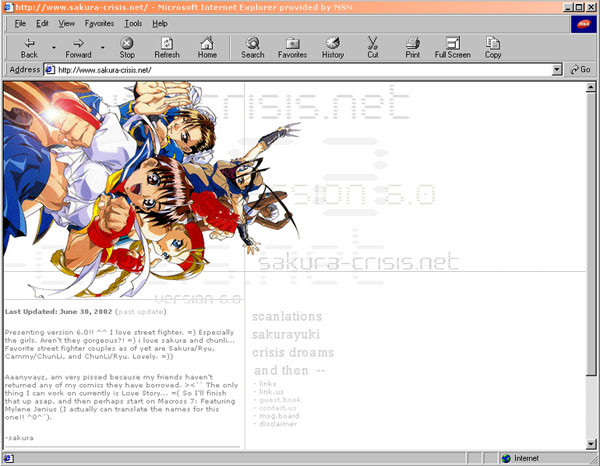The width and height of the screenshot is (600, 466).
Task: Click the Street Fighter artwork image
Action: click(151, 189)
